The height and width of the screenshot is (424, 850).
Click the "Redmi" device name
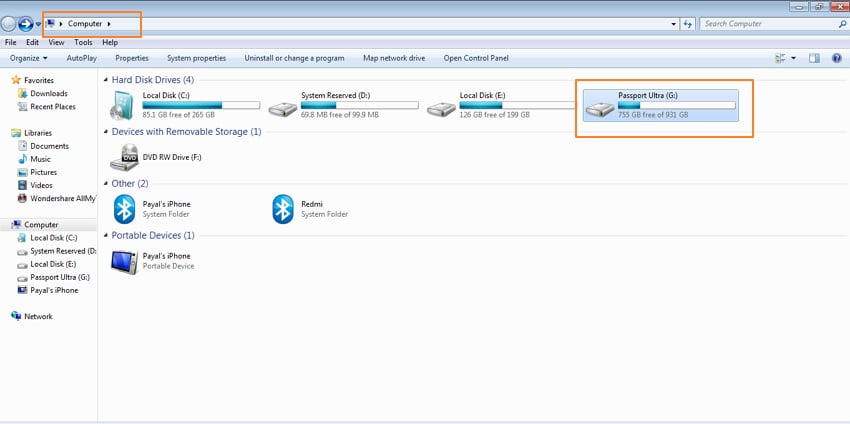pyautogui.click(x=312, y=204)
